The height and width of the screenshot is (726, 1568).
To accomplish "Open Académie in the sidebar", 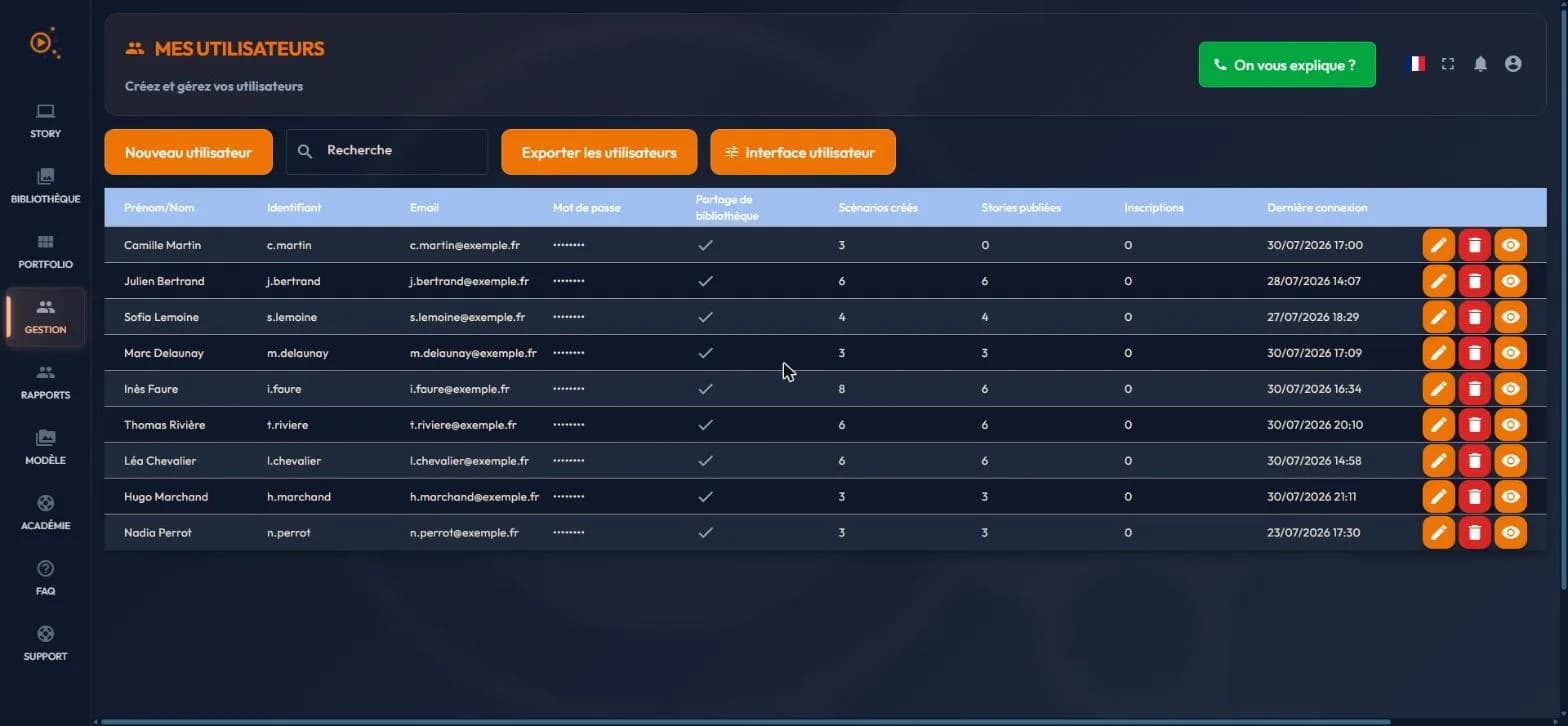I will 45,513.
